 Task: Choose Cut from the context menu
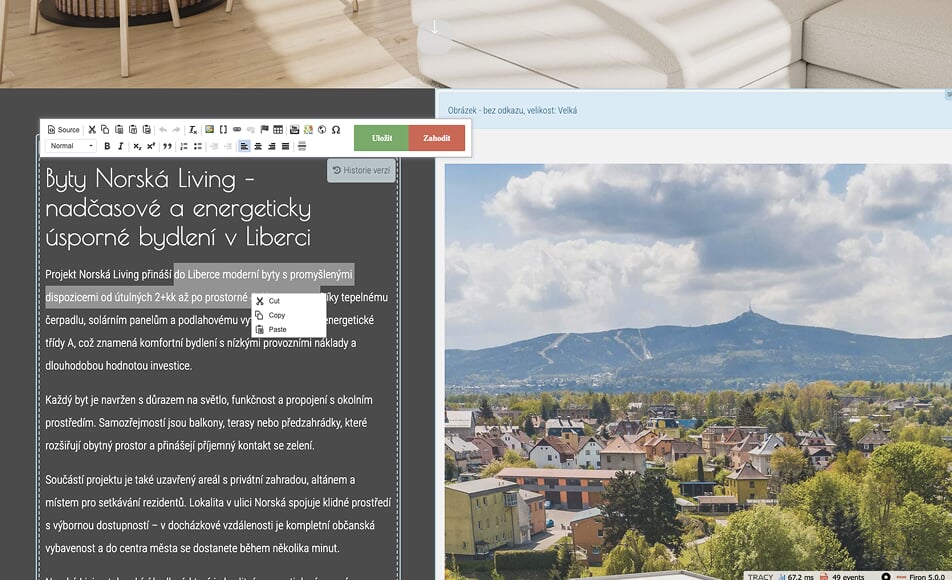273,301
